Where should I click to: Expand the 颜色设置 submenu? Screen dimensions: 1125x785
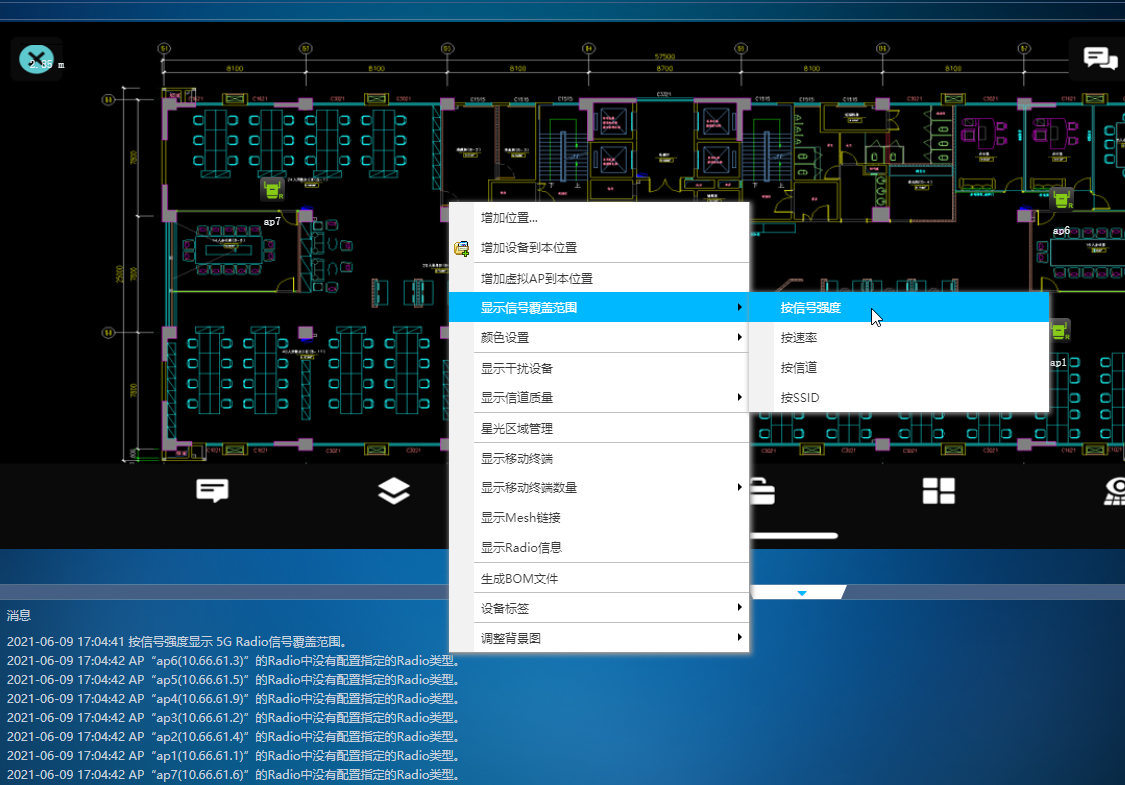tap(599, 337)
